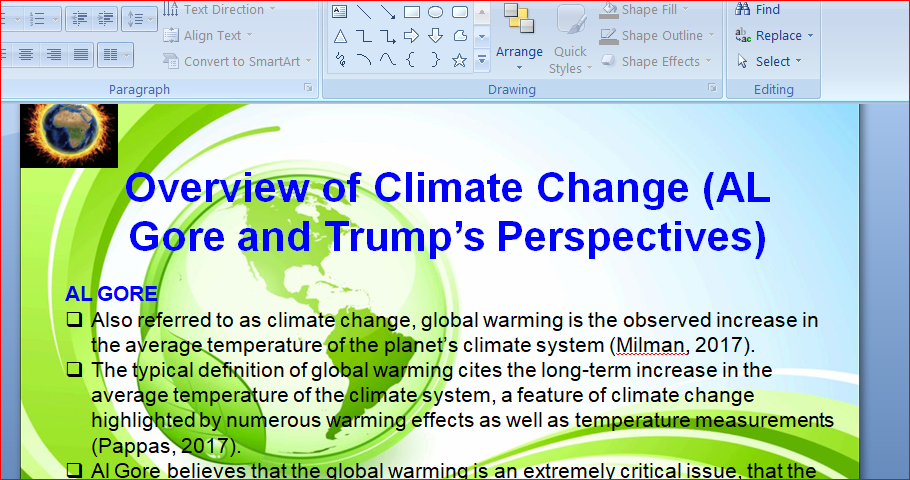
Task: Click the bullet beginning 'Al Gore believes'
Action: point(442,471)
